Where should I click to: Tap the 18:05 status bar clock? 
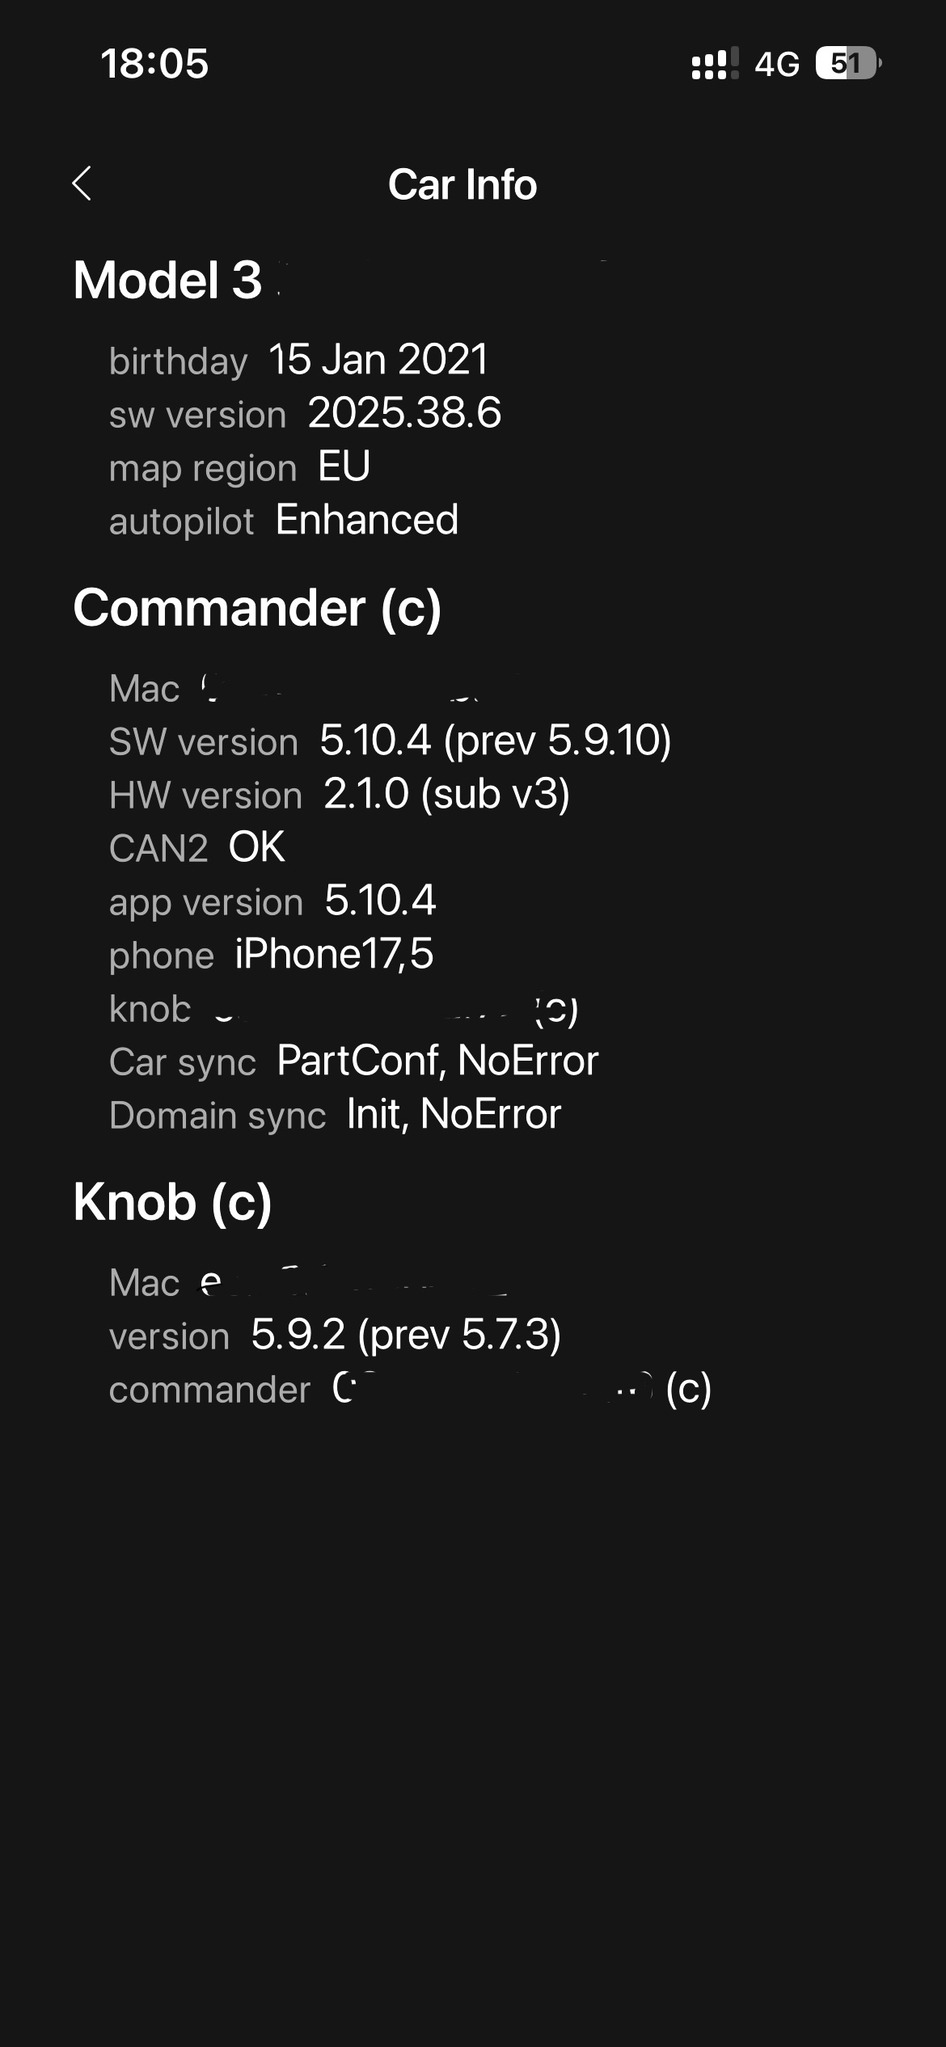point(155,64)
